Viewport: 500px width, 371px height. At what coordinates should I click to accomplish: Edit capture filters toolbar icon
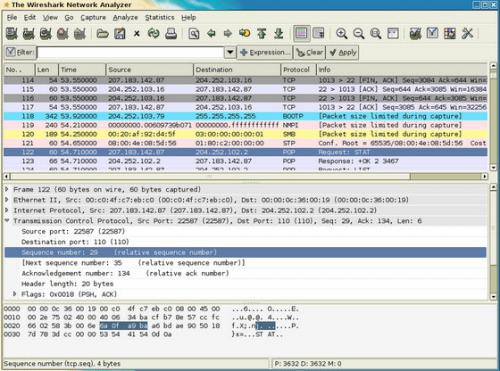coord(415,34)
